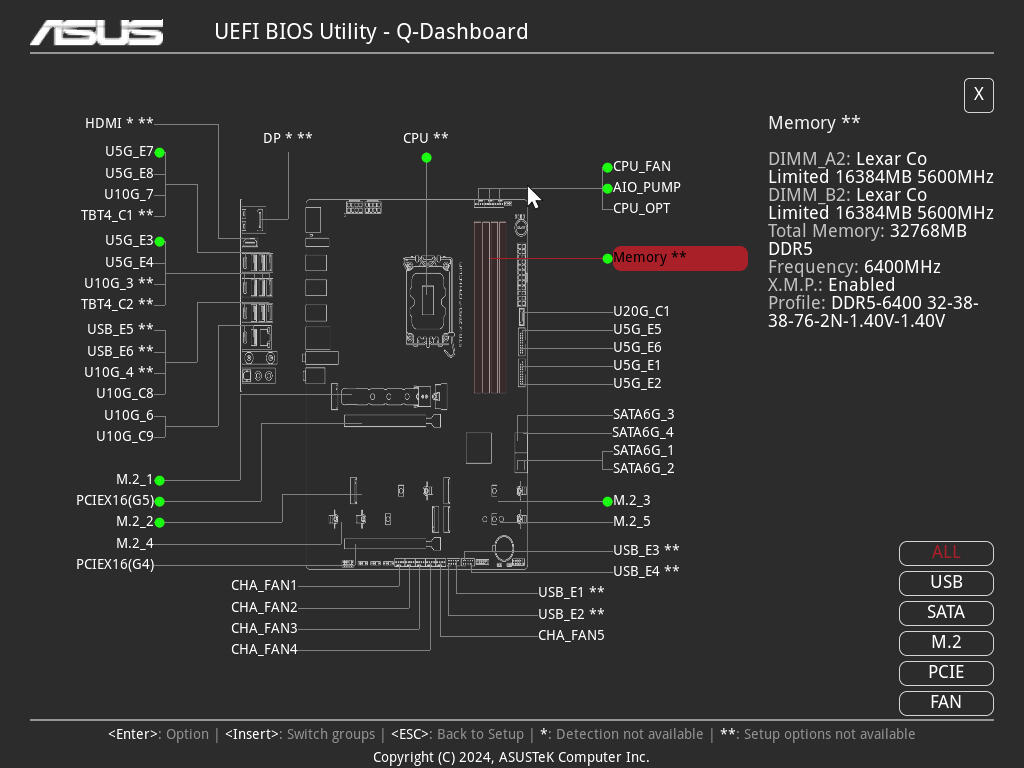Click the U5G_E7 green status dot
Viewport: 1024px width, 768px height.
tap(159, 153)
